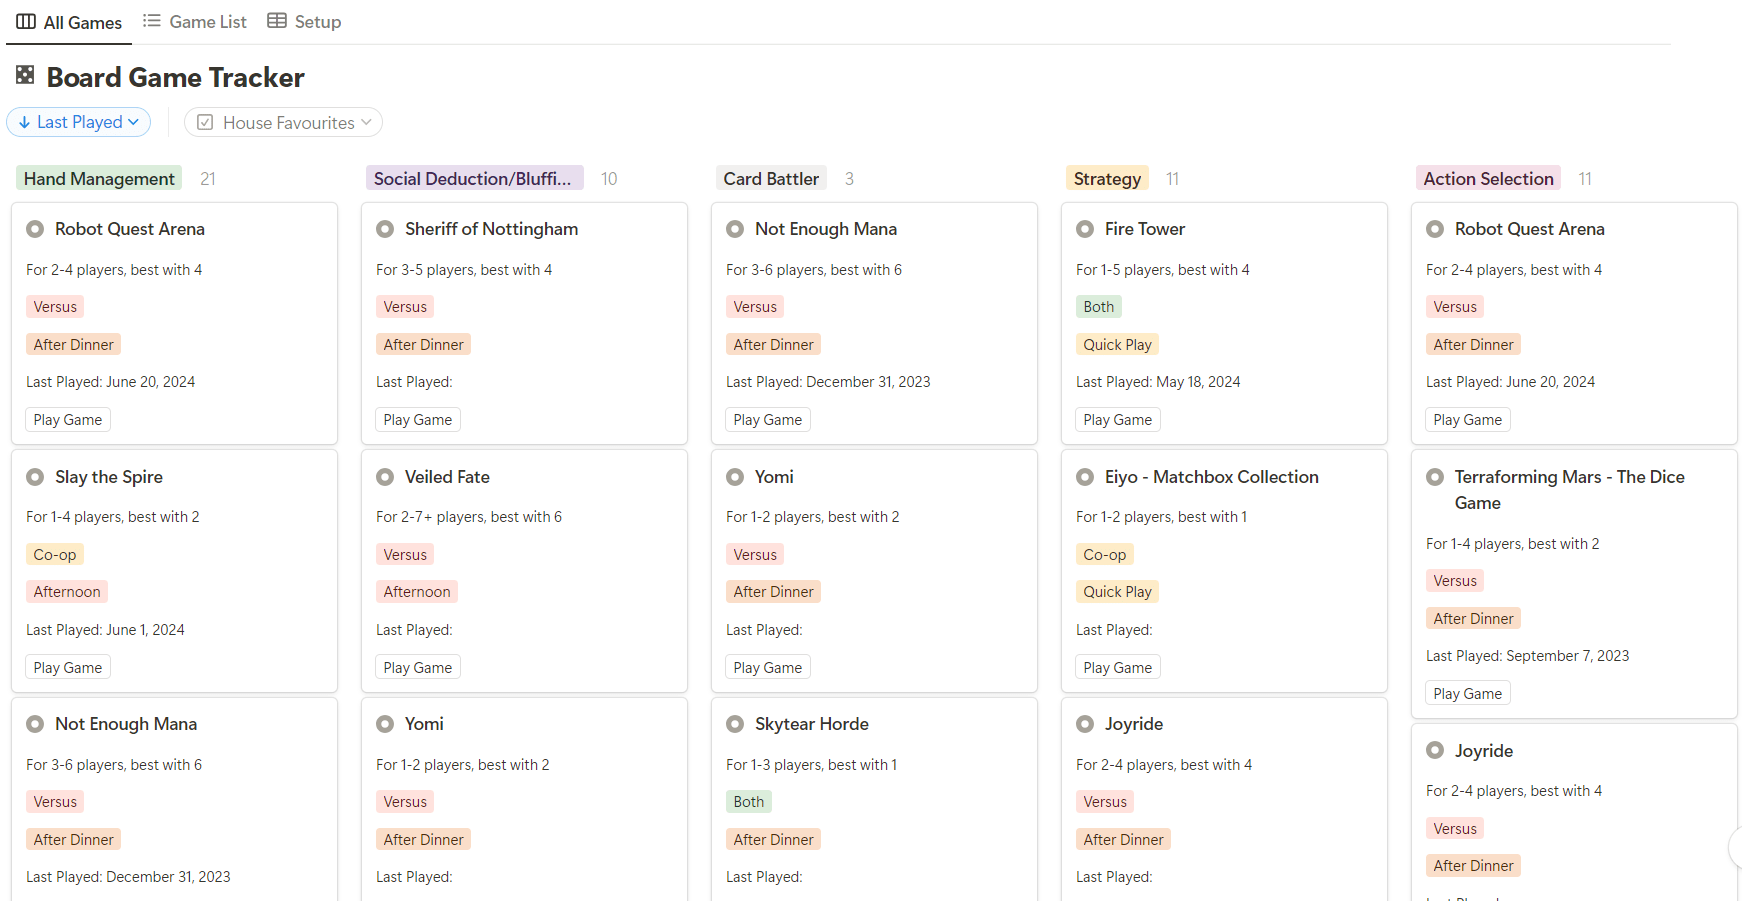Click the Quick Play tag on Eiyo

1117,592
